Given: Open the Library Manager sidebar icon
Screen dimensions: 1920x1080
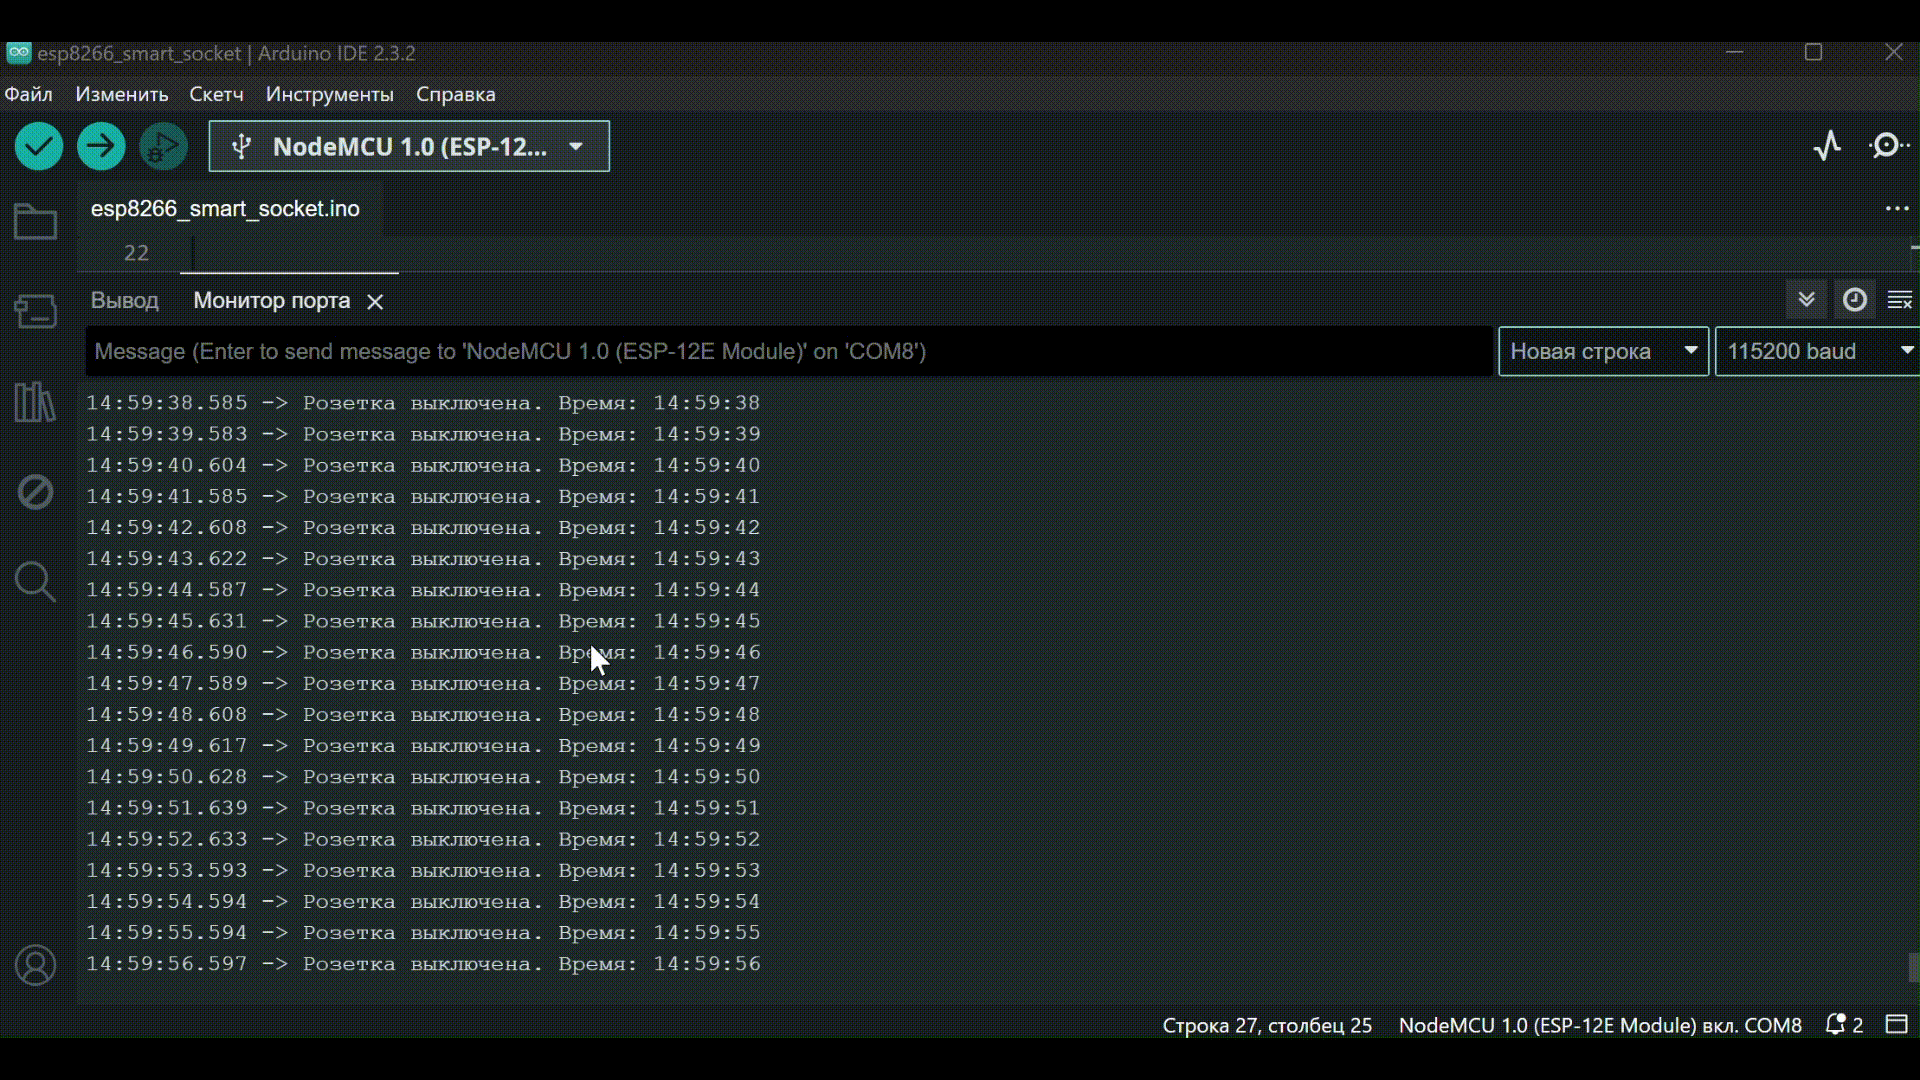Looking at the screenshot, I should [x=35, y=402].
